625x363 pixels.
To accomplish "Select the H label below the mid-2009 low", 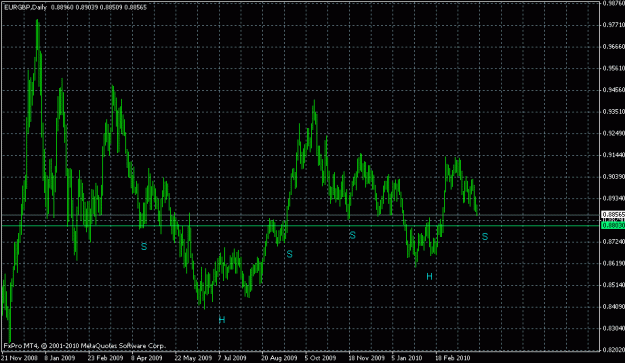I will (222, 320).
